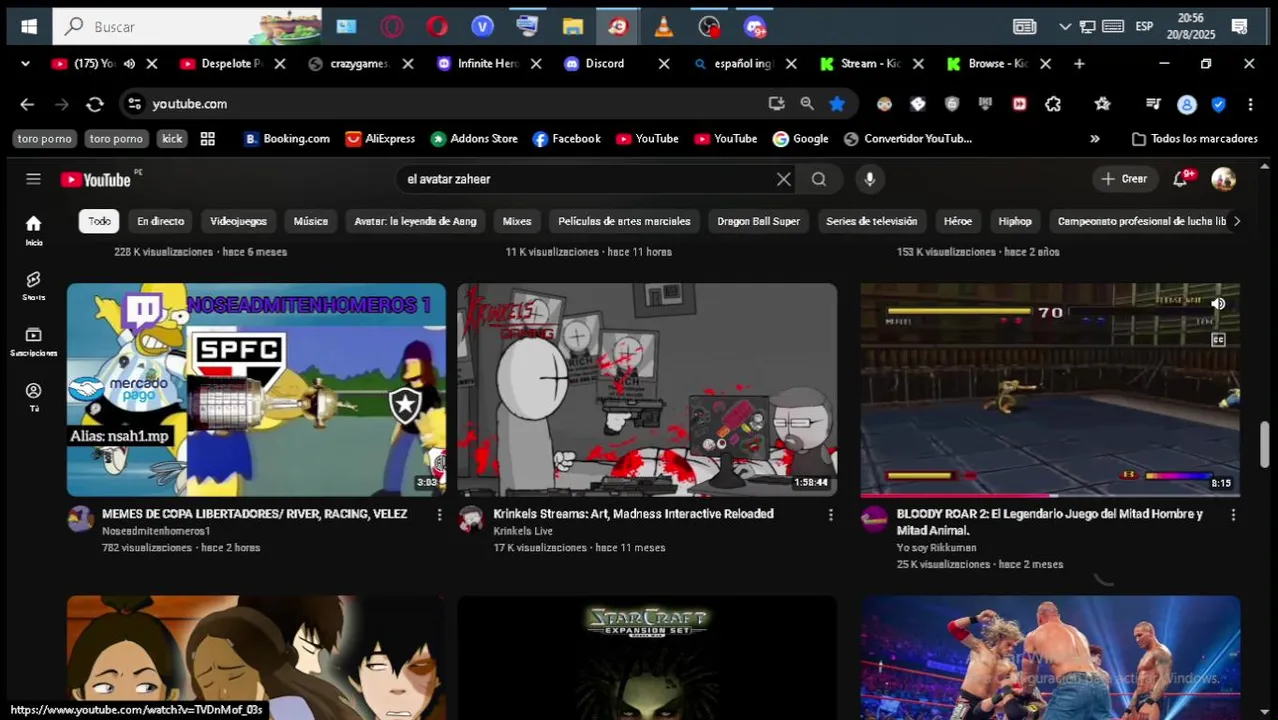Open the Windows Start menu

click(x=29, y=27)
